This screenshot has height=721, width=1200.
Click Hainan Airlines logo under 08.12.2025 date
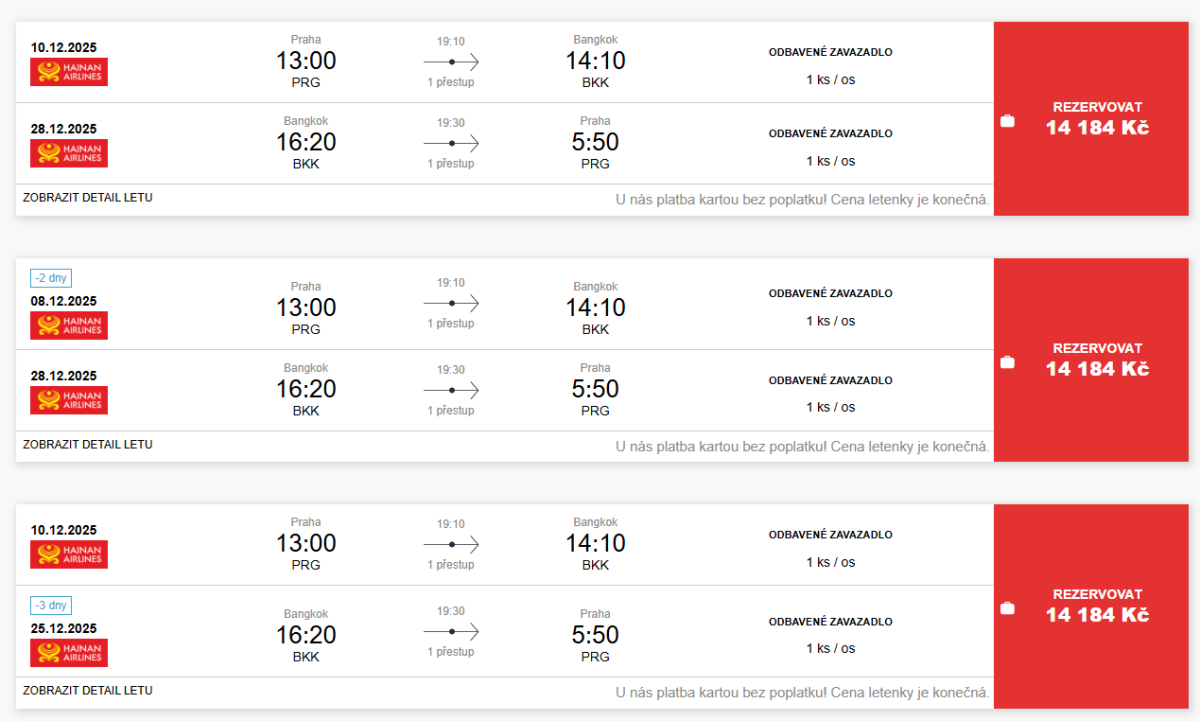69,325
